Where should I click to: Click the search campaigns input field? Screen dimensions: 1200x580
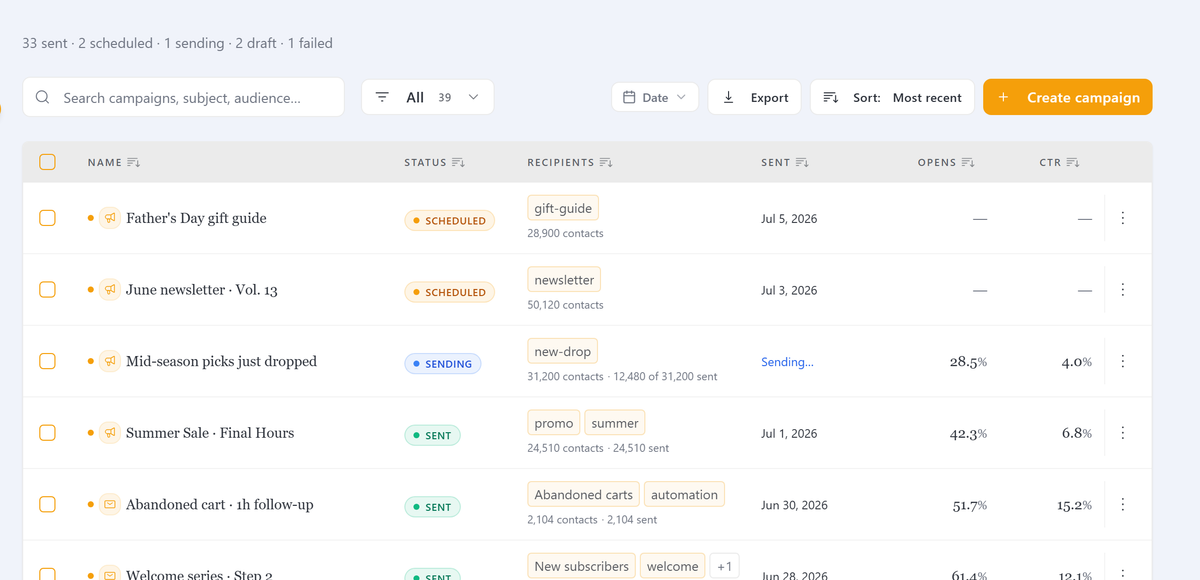[x=183, y=97]
